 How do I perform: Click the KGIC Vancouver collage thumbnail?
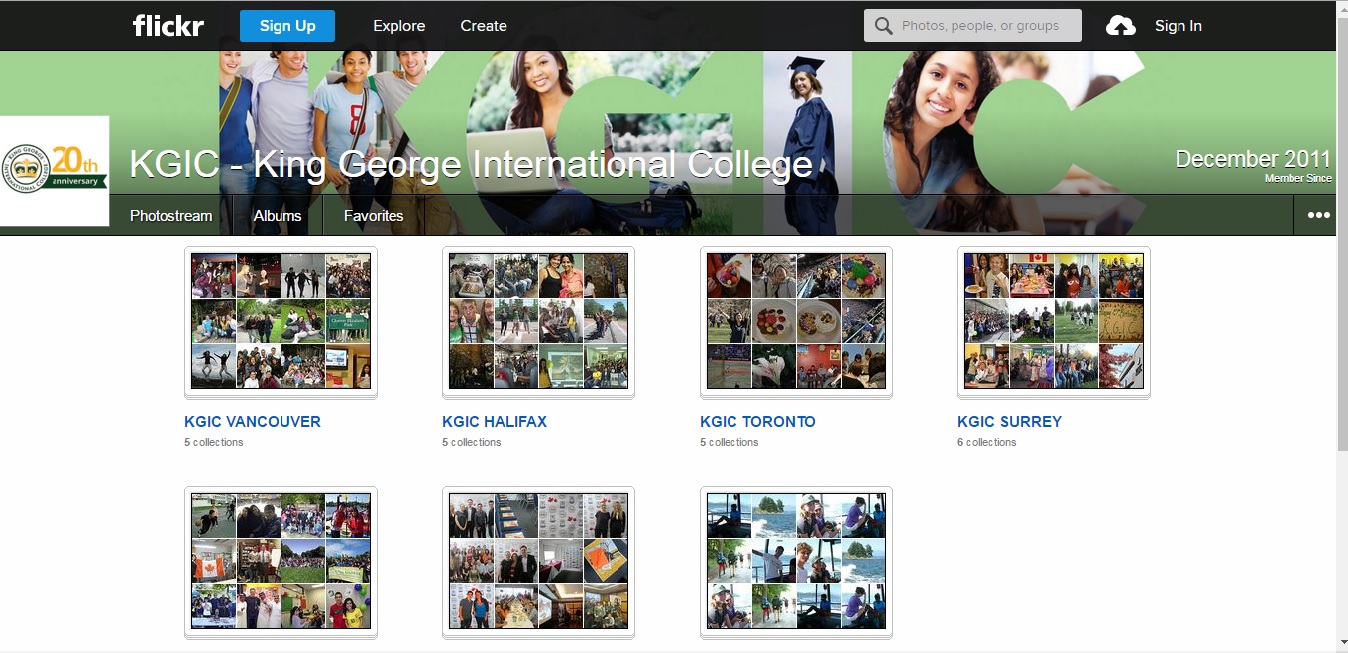tap(281, 321)
